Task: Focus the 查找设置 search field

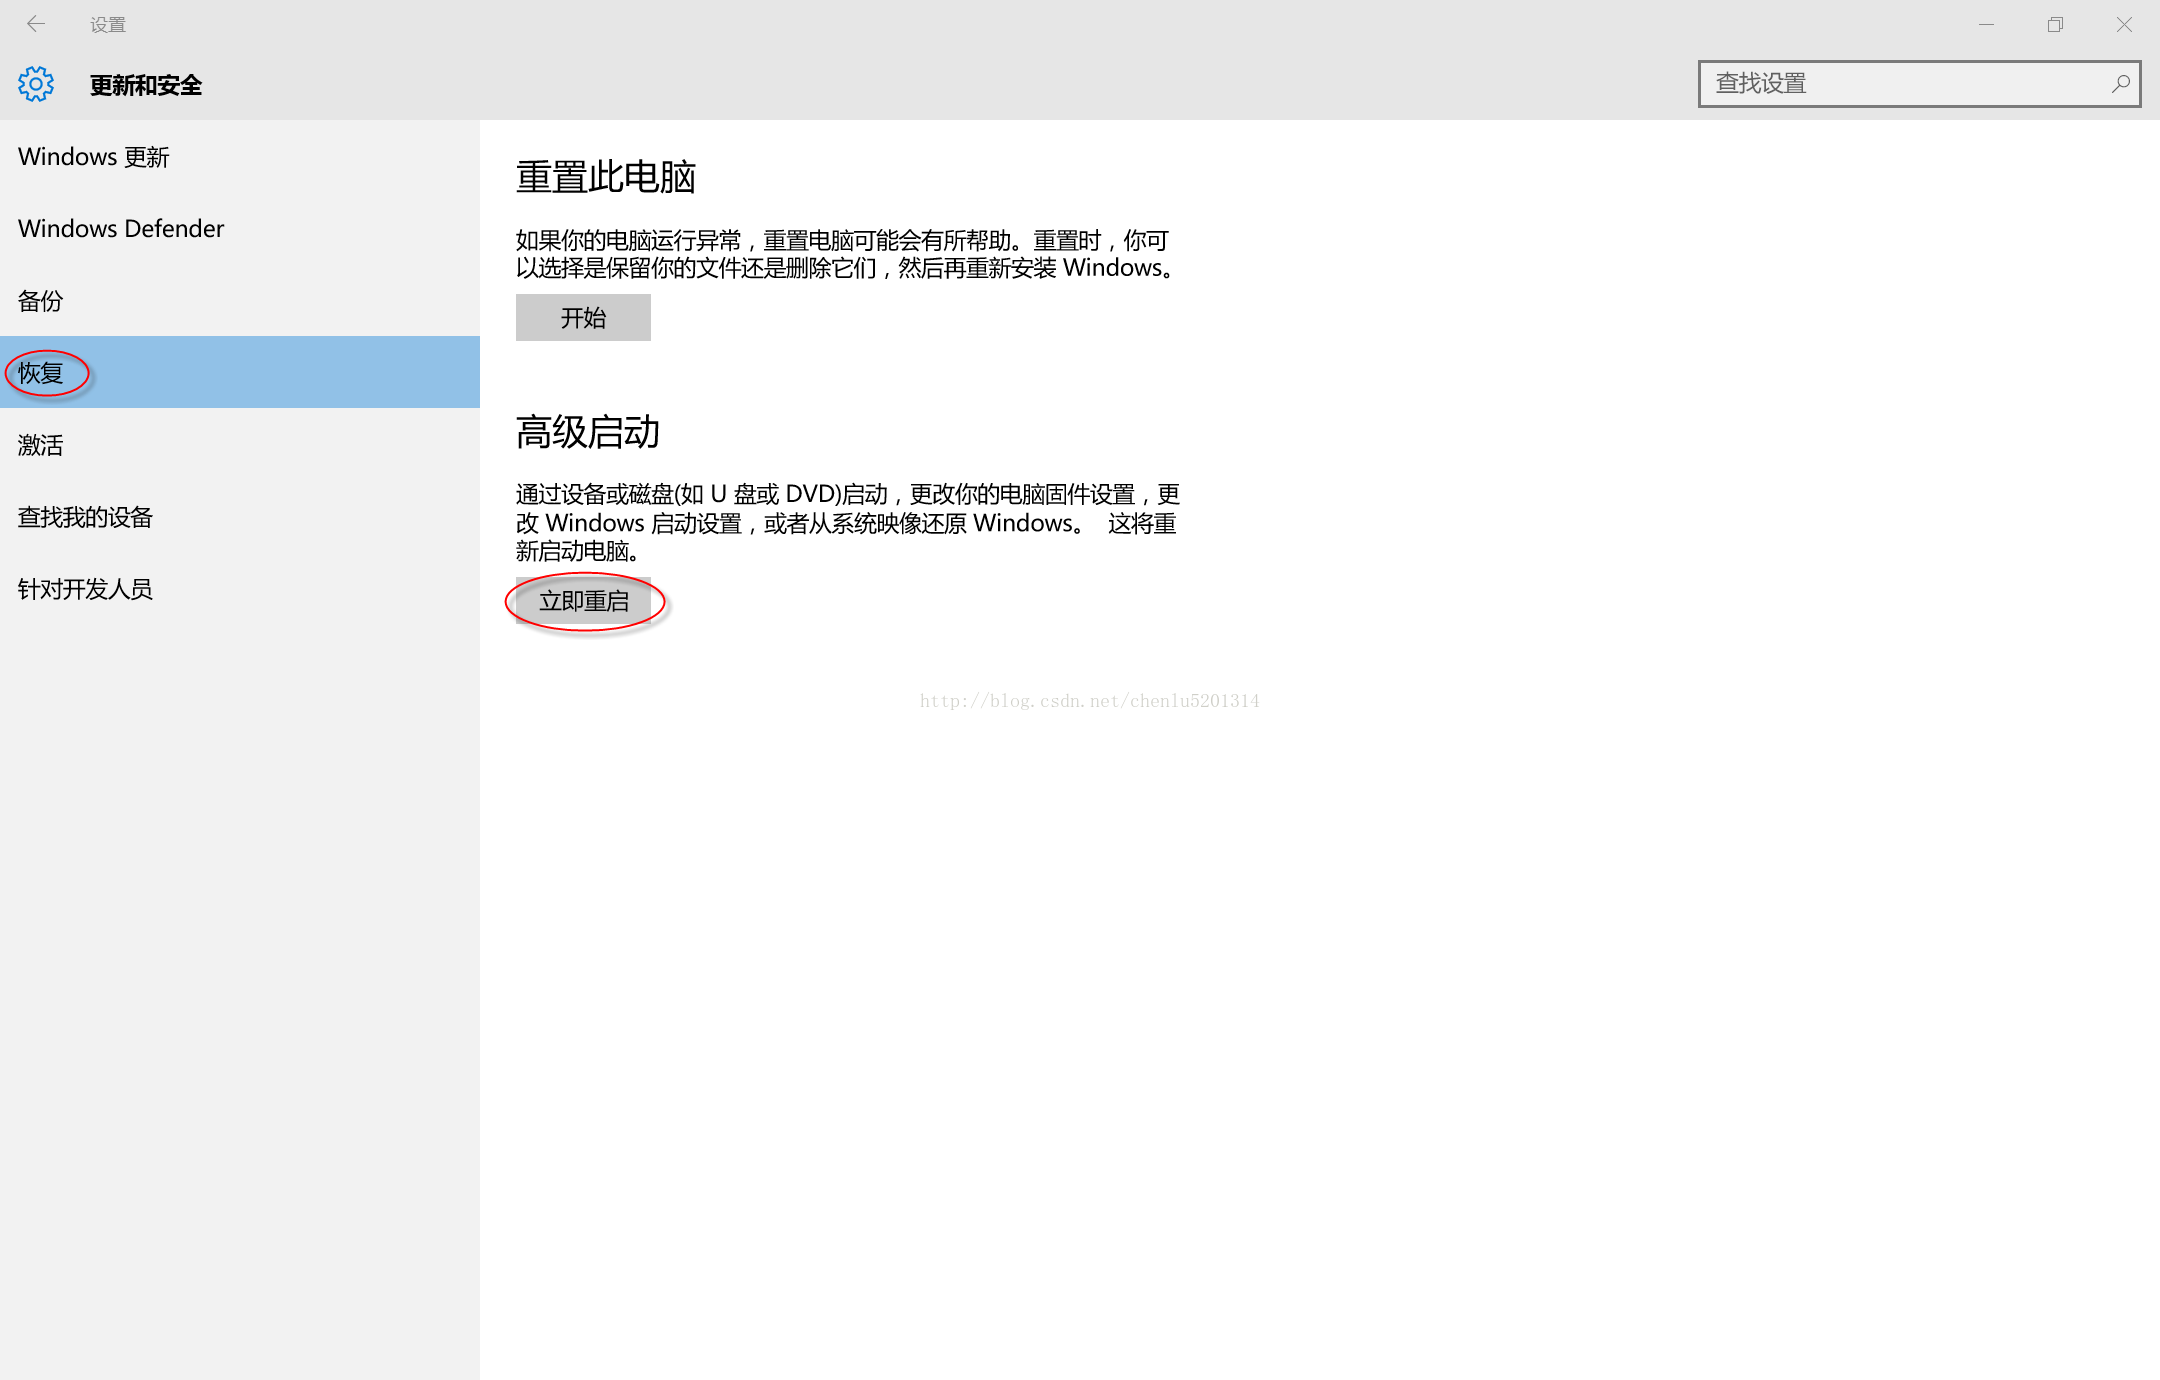Action: [1919, 84]
